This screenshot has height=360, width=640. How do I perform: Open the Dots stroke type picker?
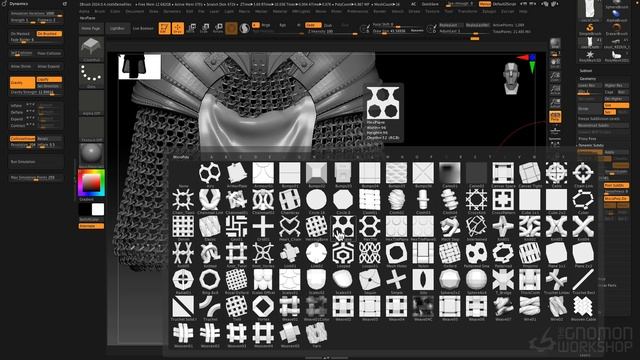(91, 76)
